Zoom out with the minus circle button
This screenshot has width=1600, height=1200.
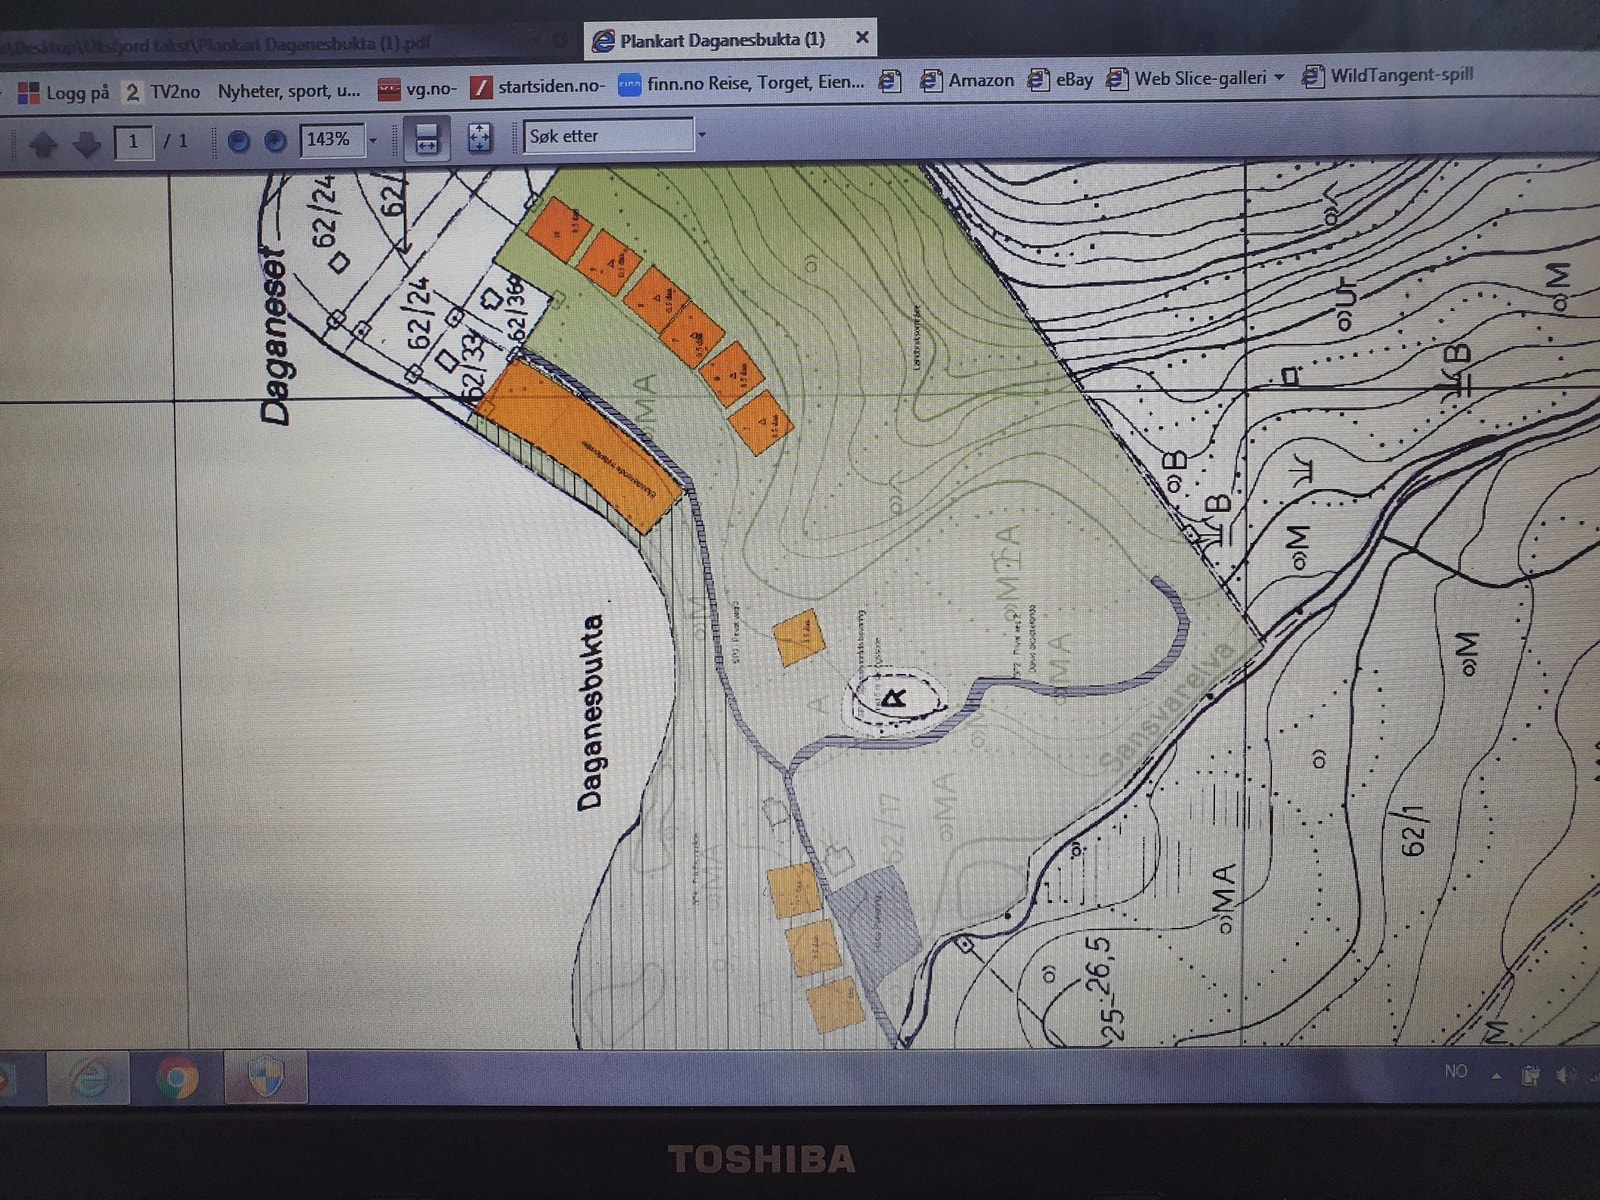coord(239,141)
